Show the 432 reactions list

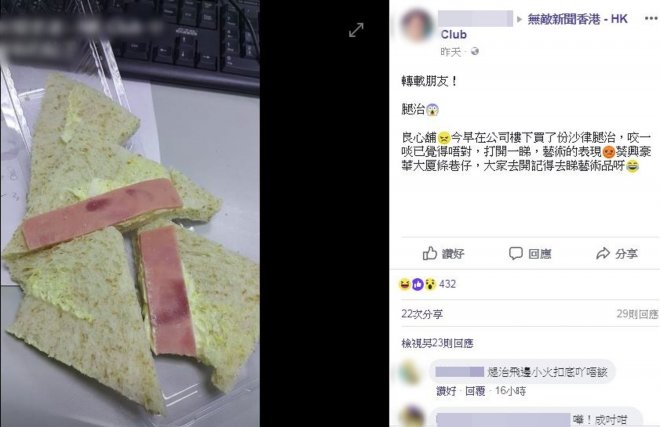pyautogui.click(x=447, y=284)
